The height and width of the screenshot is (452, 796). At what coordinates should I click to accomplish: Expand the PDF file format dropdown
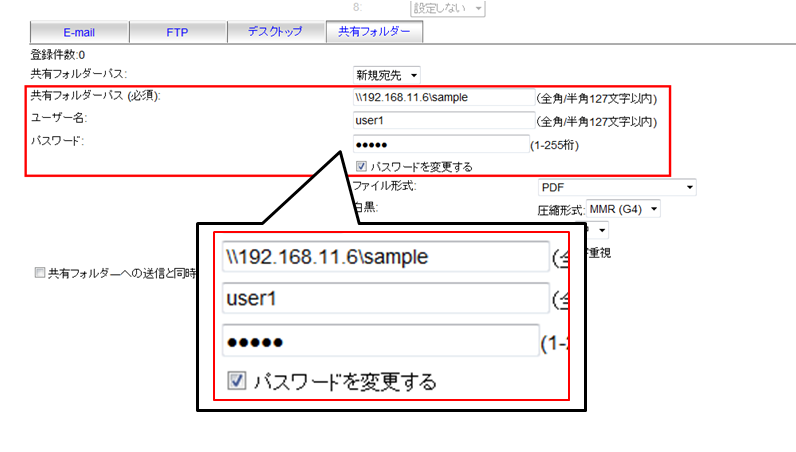[616, 187]
